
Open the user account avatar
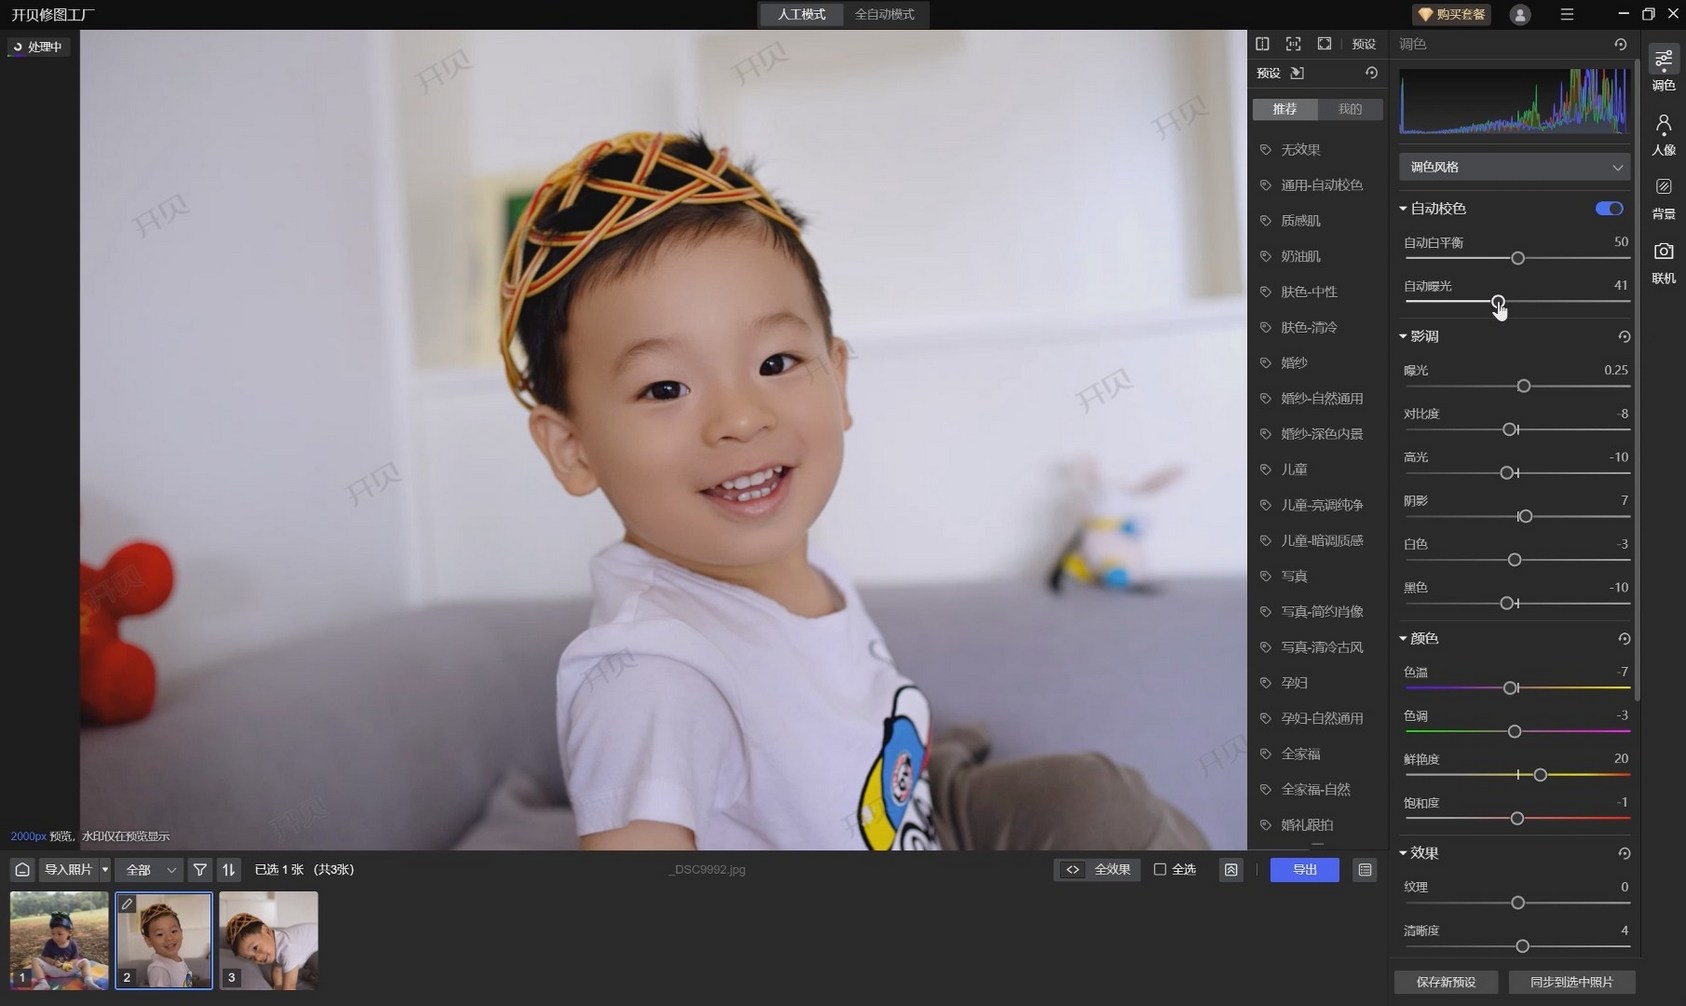1520,14
